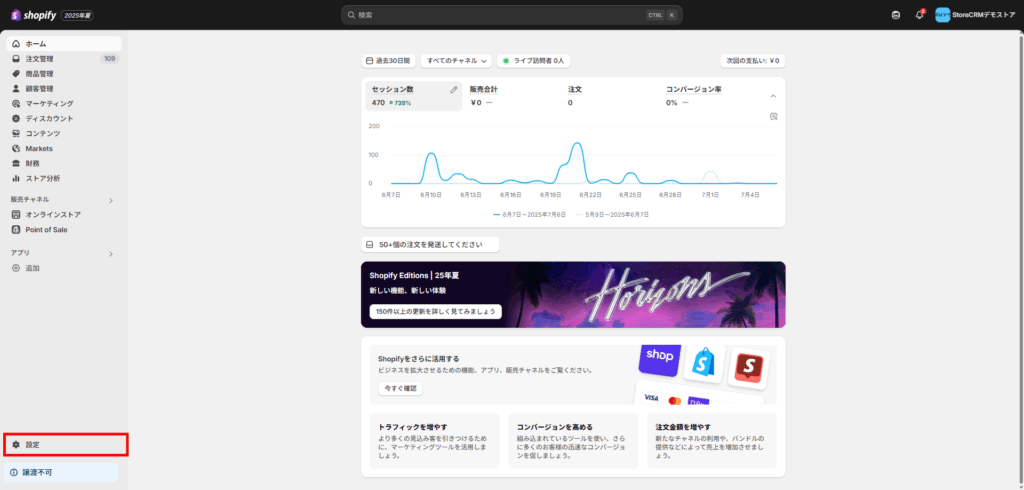Collapse the chart with the up chevron
This screenshot has height=490, width=1024.
[x=773, y=96]
